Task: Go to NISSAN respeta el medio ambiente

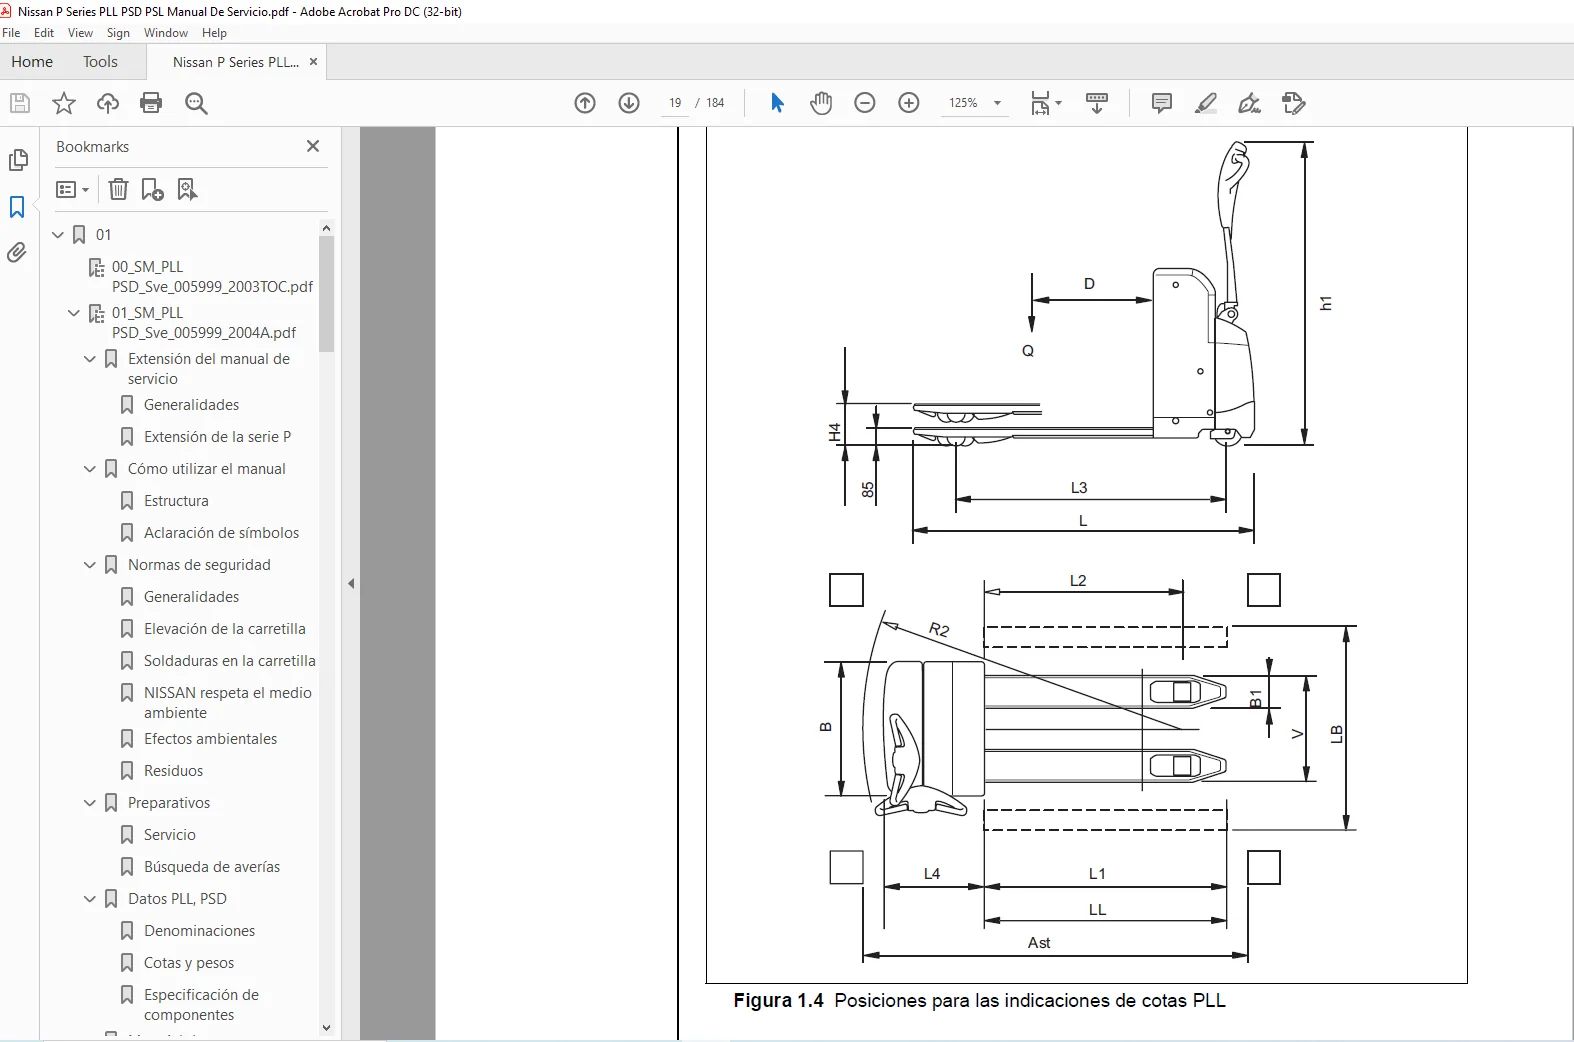Action: [x=227, y=703]
